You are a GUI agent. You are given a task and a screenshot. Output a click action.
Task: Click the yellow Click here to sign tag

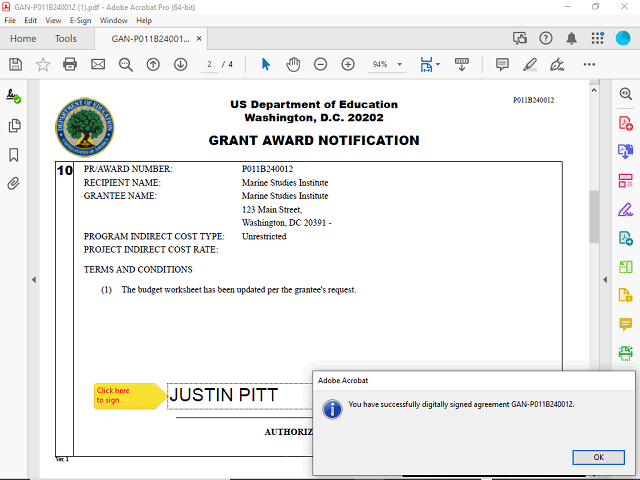tap(130, 396)
